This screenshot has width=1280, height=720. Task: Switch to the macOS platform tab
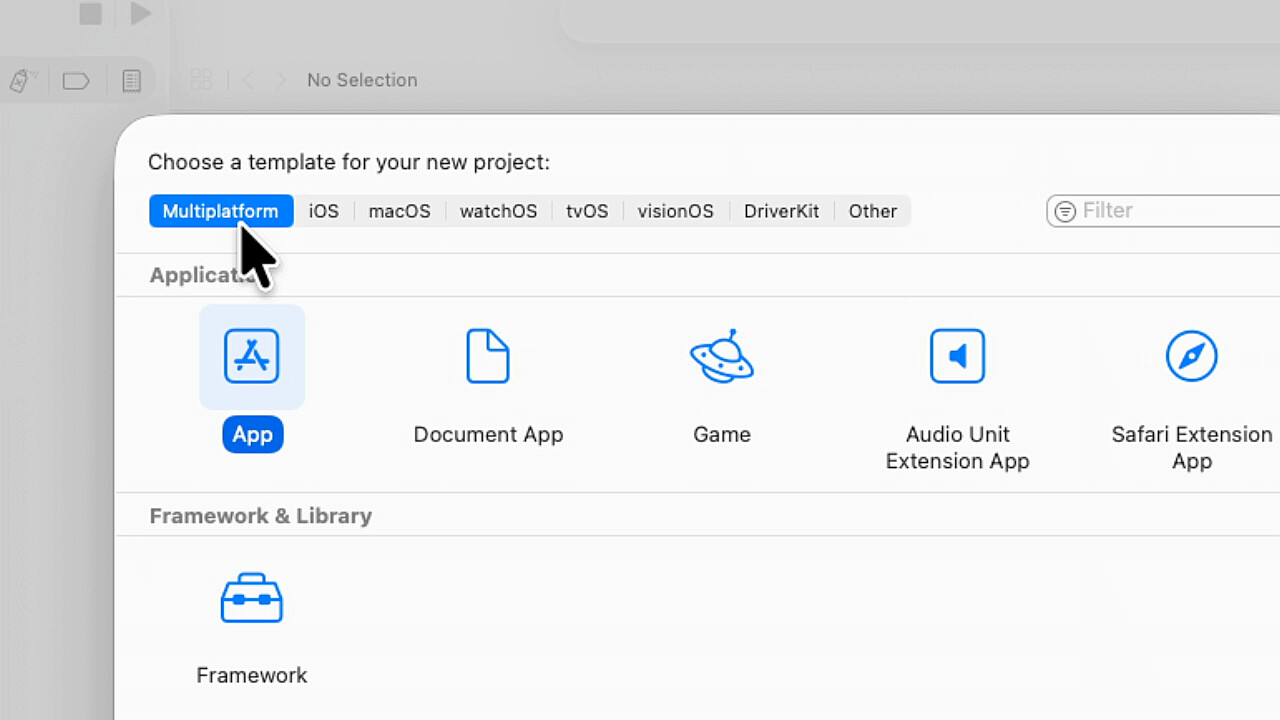click(x=399, y=211)
